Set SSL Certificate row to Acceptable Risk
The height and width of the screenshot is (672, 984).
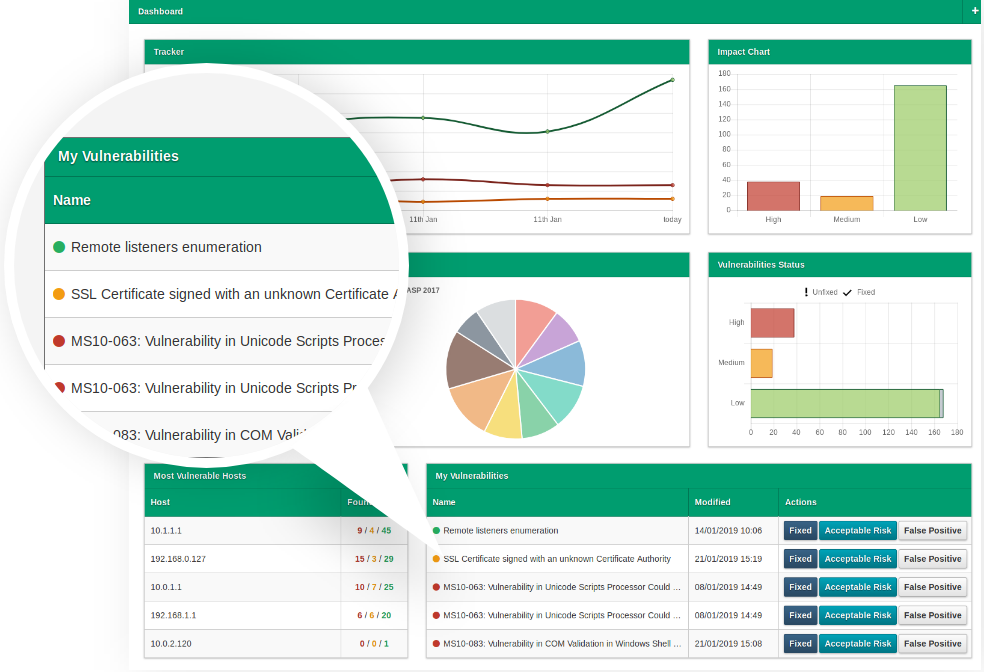point(857,559)
